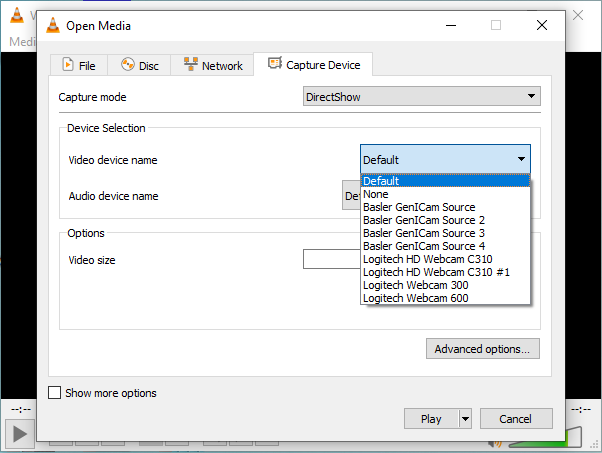Select Logitech Webcam 300

445,285
